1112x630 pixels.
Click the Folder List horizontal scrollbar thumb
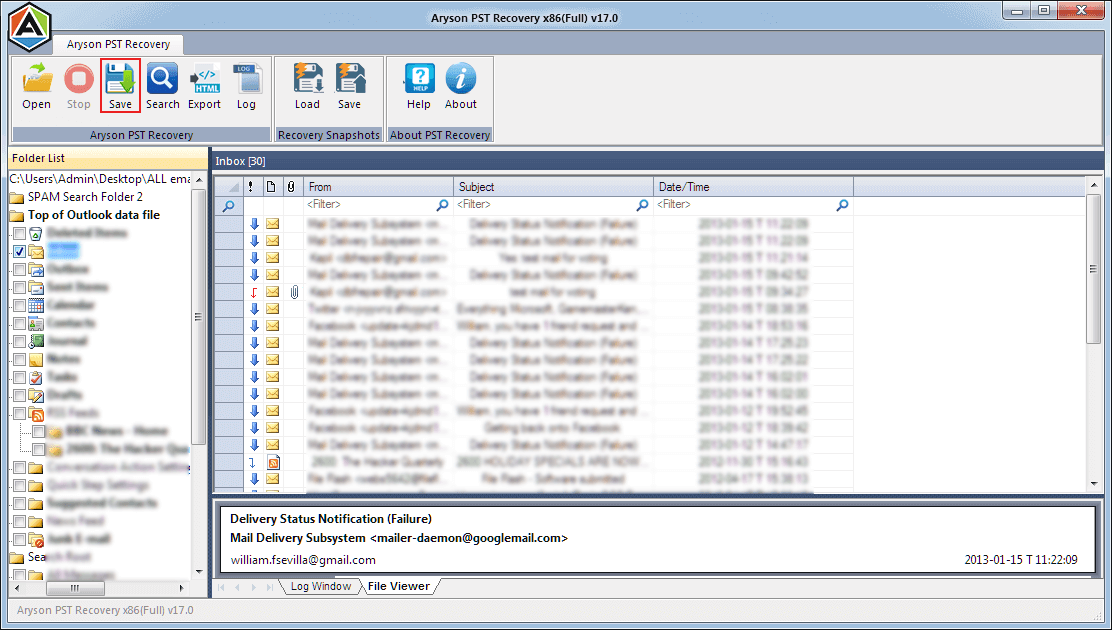[x=75, y=588]
